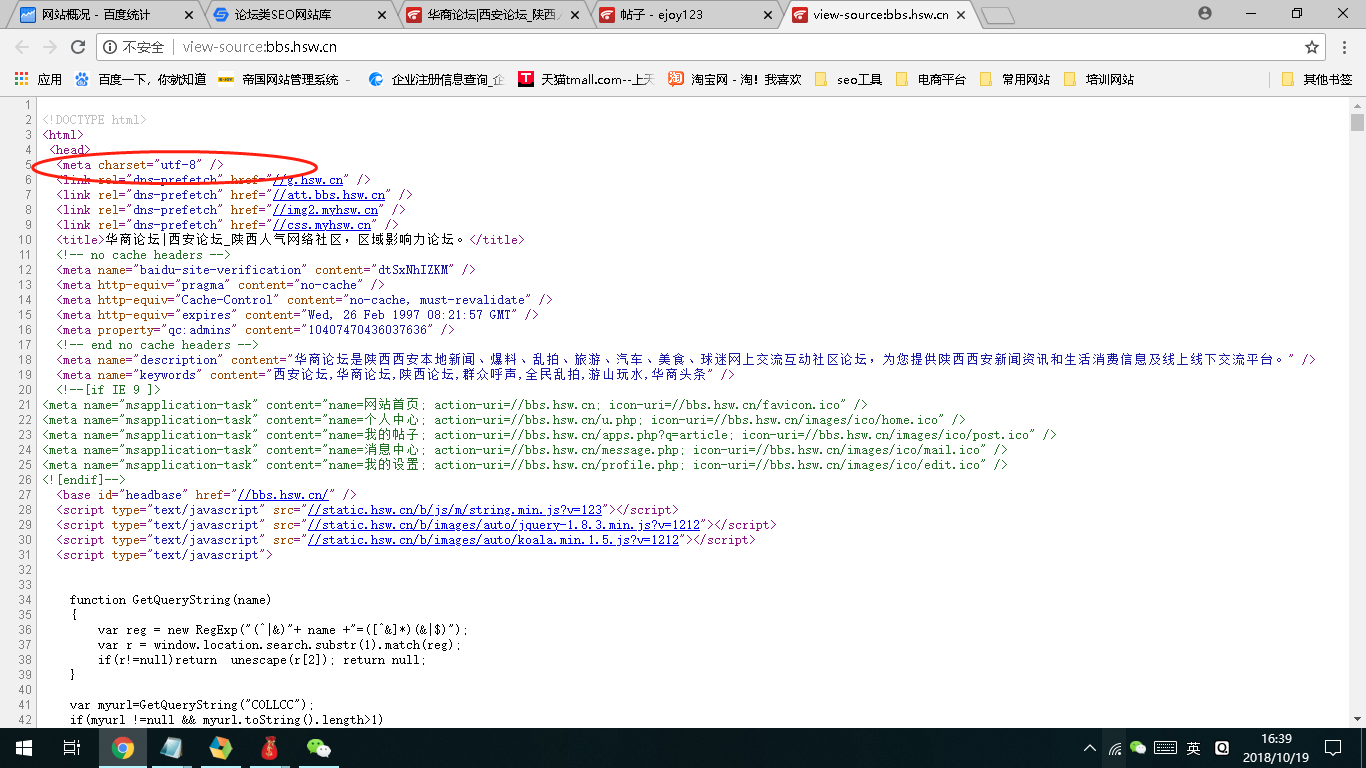Toggle the 英 input language indicator

click(1193, 748)
